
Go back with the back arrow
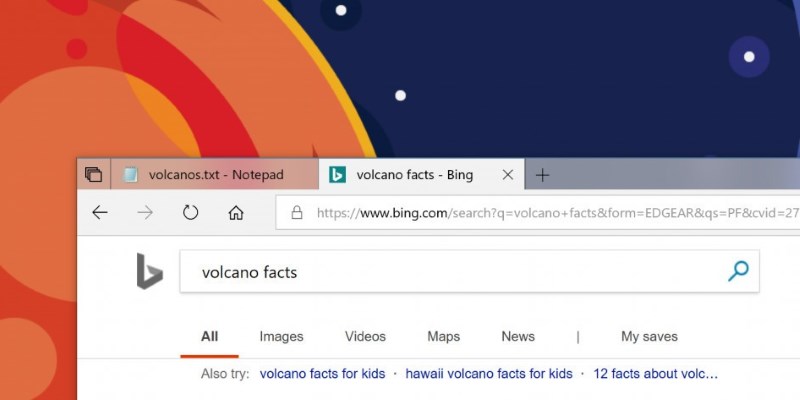pos(99,212)
